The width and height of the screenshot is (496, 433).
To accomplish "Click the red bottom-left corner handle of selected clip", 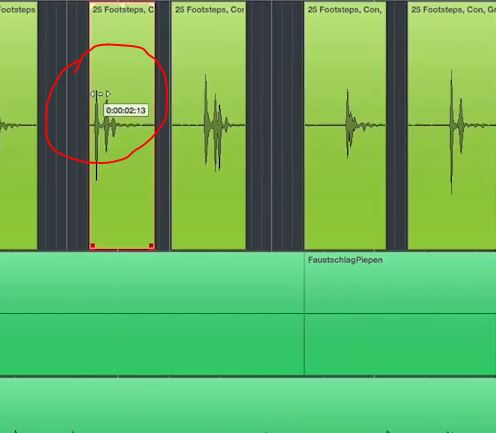I will point(93,246).
